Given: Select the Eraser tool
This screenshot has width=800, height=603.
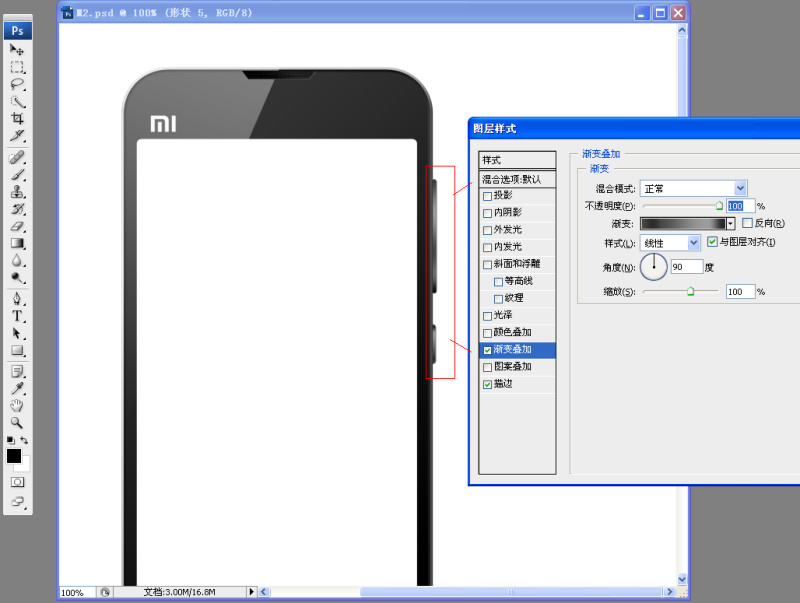Looking at the screenshot, I should click(x=17, y=226).
